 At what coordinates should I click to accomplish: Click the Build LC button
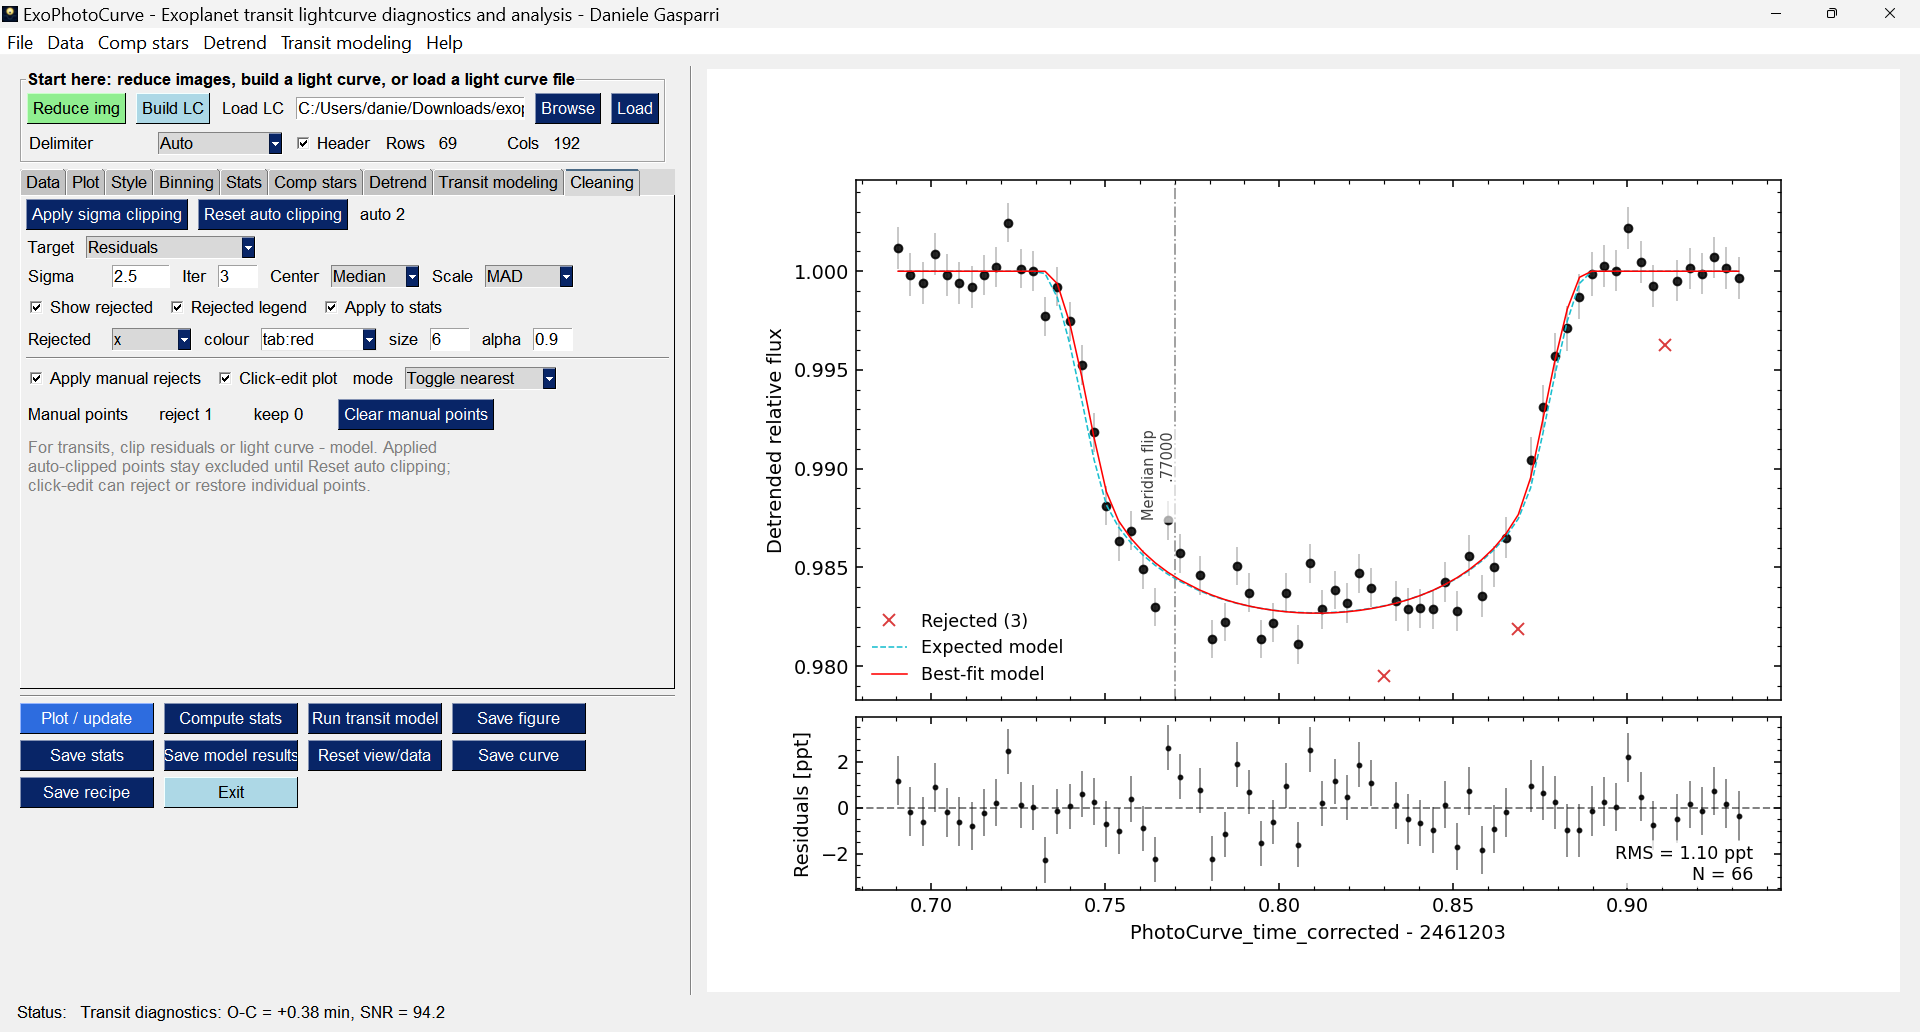pos(173,109)
